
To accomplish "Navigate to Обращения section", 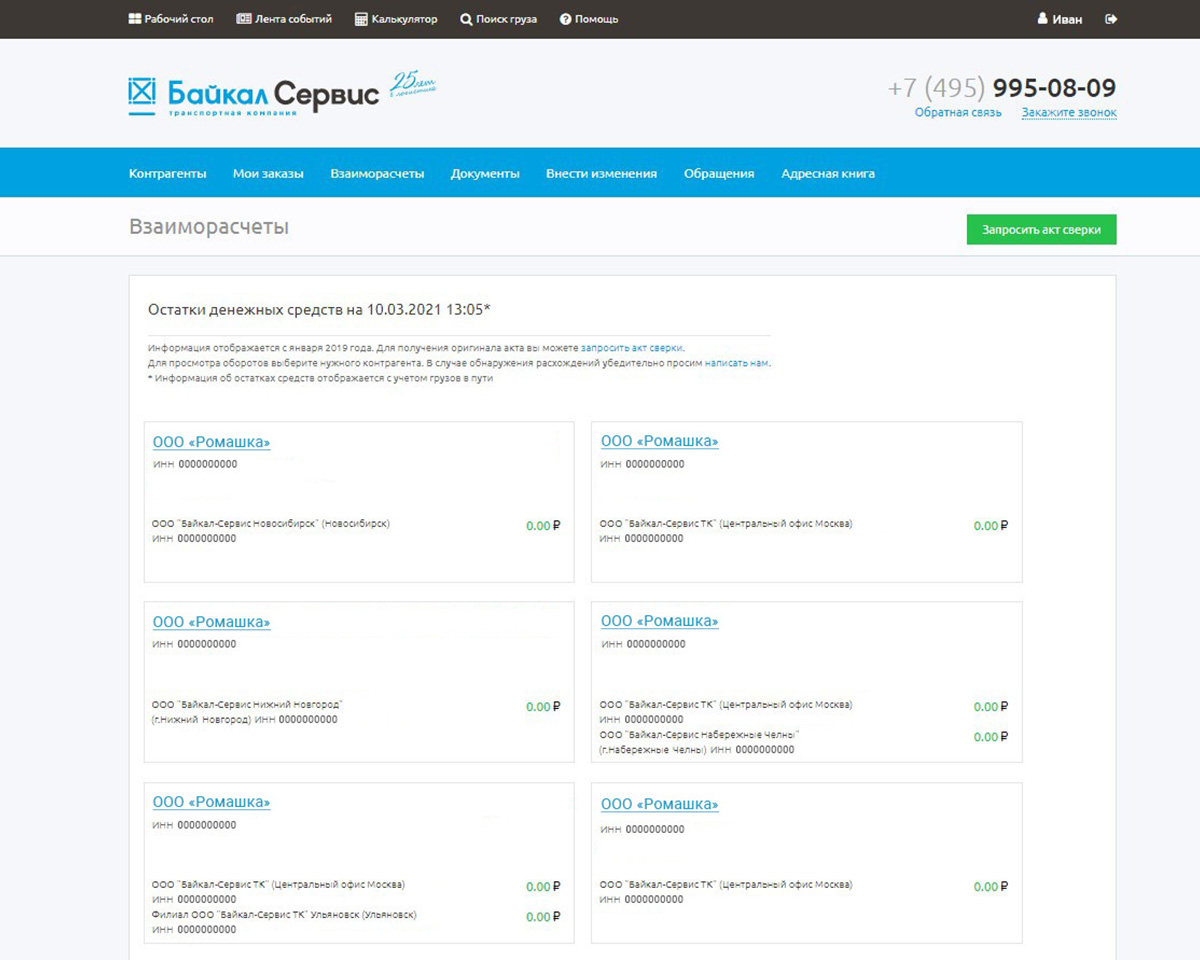I will coord(718,173).
